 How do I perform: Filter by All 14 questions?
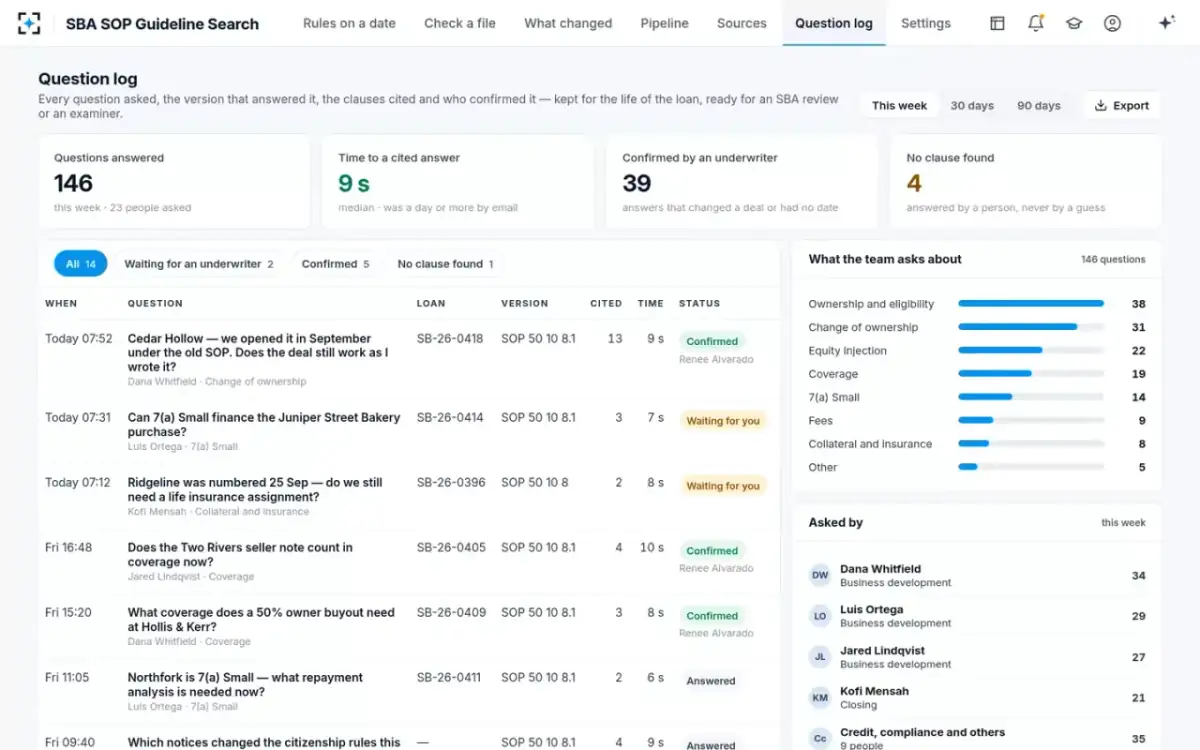tap(80, 264)
